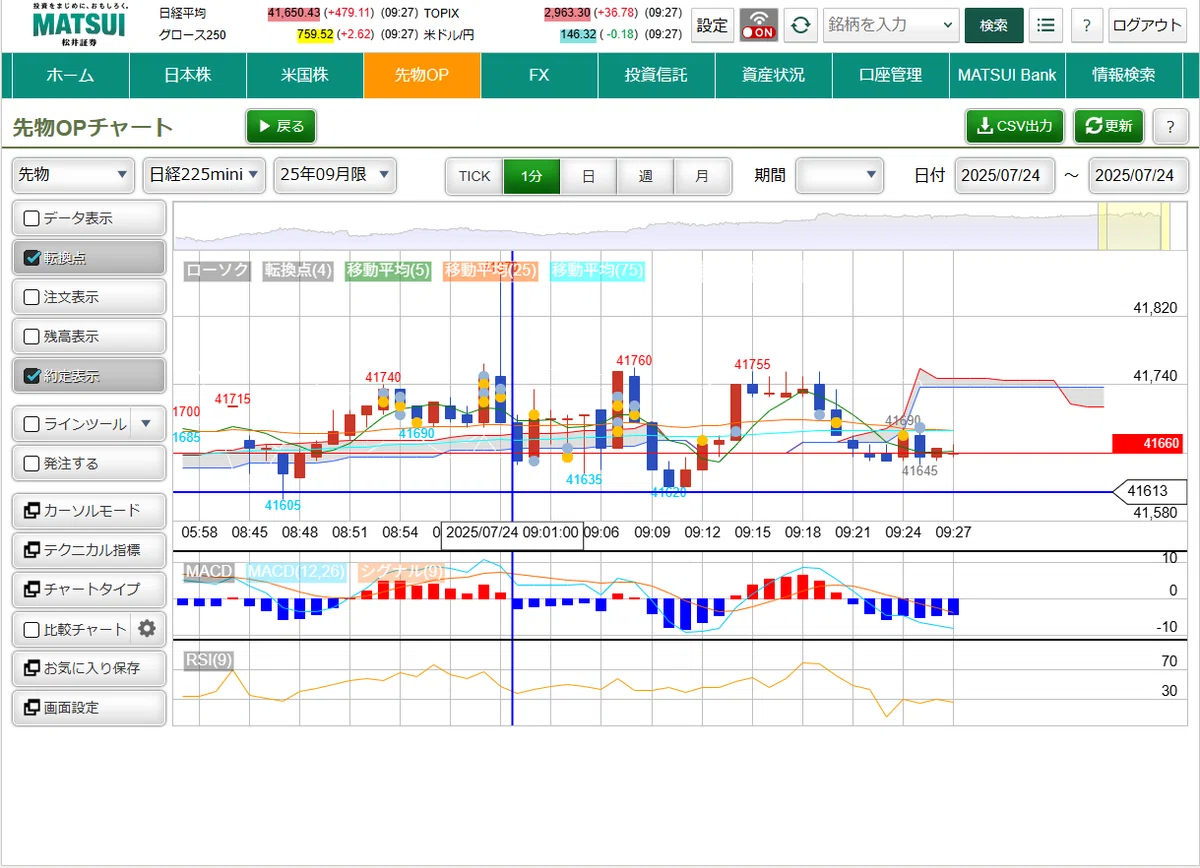Click the red 41660 current price marker
Image resolution: width=1200 pixels, height=868 pixels.
[x=1150, y=444]
